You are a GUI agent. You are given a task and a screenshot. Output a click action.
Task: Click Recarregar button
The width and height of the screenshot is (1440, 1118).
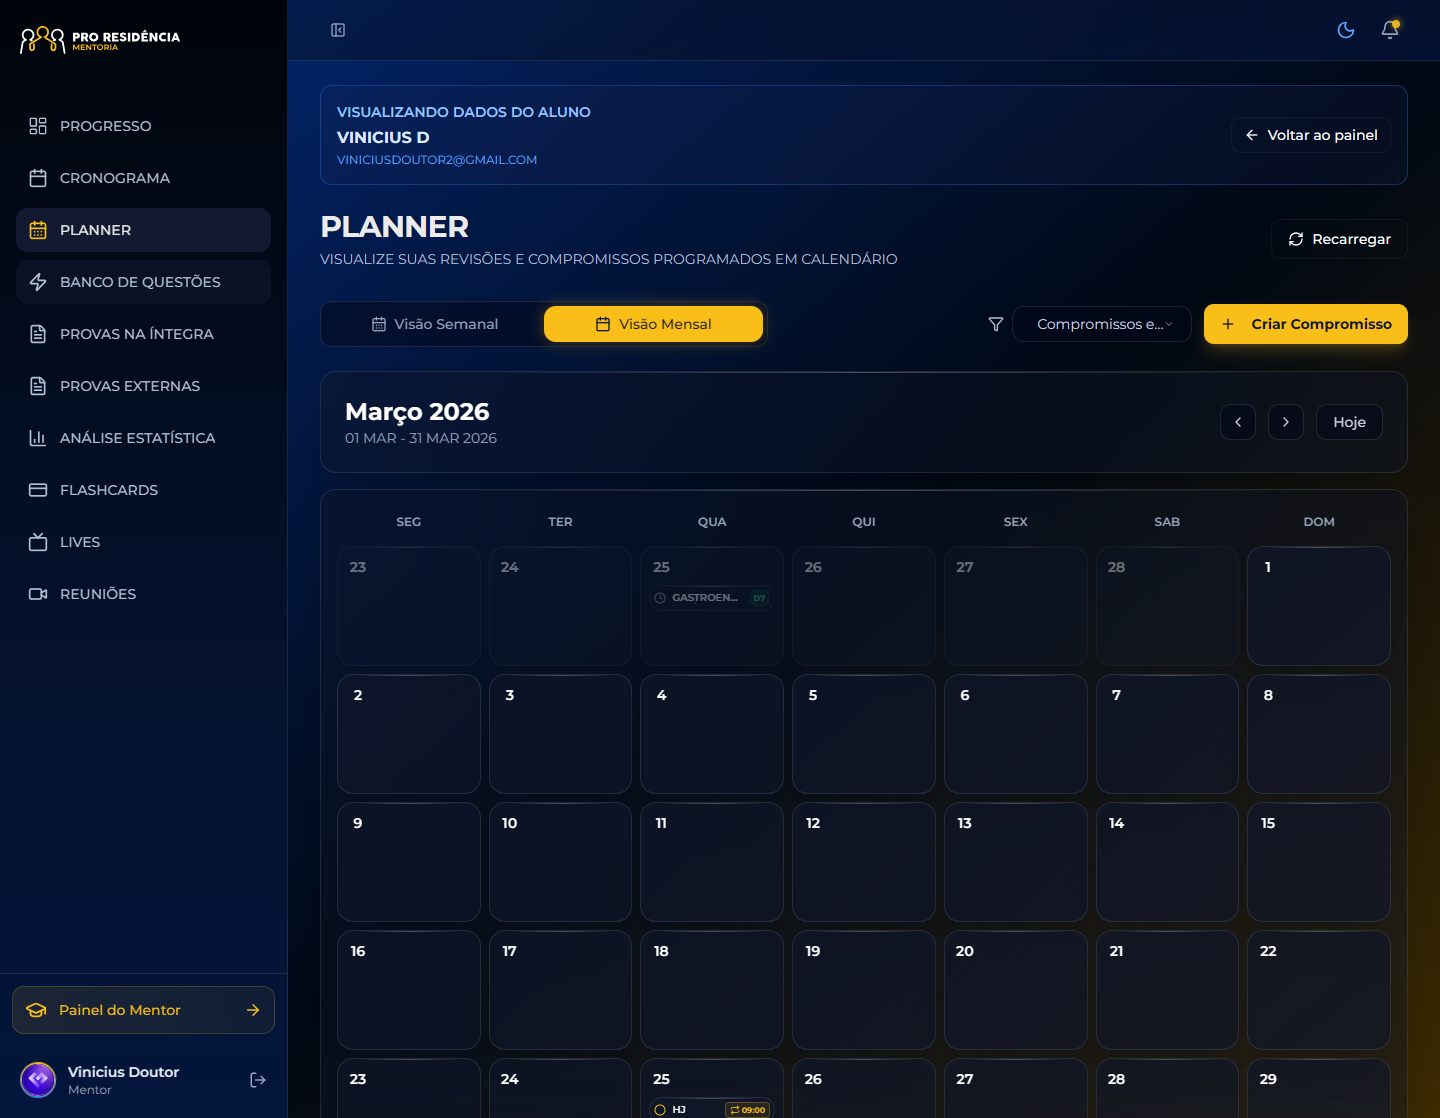(x=1339, y=239)
